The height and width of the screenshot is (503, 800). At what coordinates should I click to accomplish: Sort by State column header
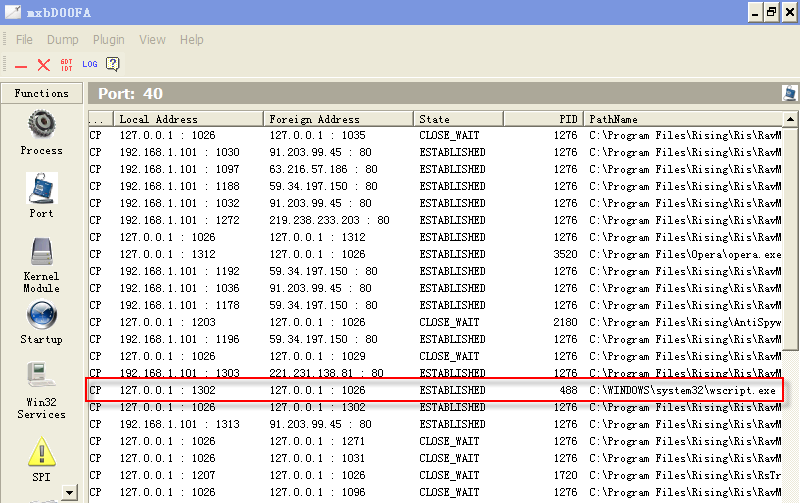click(x=458, y=119)
